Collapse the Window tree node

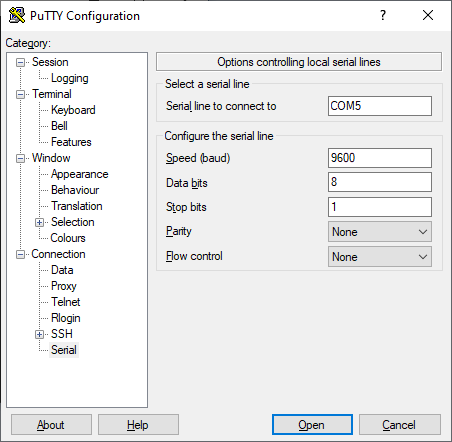(x=20, y=158)
